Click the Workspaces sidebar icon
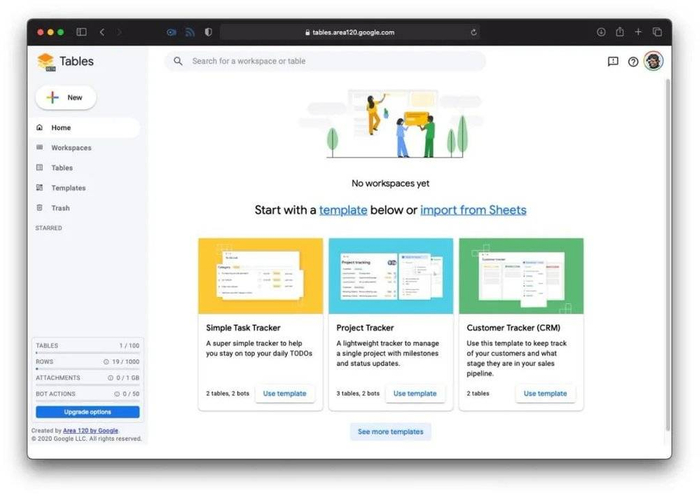Viewport: 700px width, 496px height. click(40, 147)
